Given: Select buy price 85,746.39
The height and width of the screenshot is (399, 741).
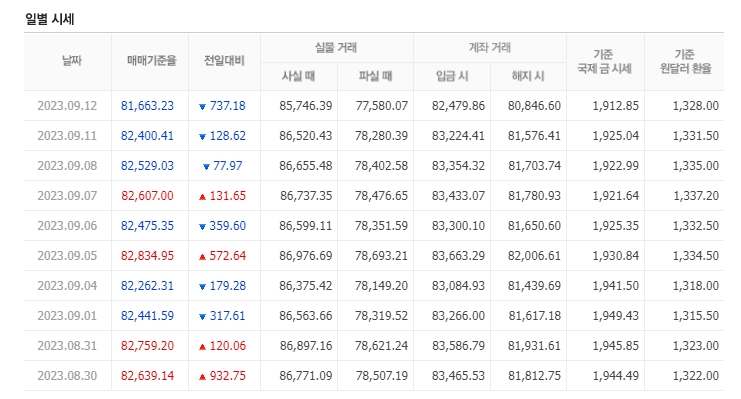Looking at the screenshot, I should pos(306,105).
